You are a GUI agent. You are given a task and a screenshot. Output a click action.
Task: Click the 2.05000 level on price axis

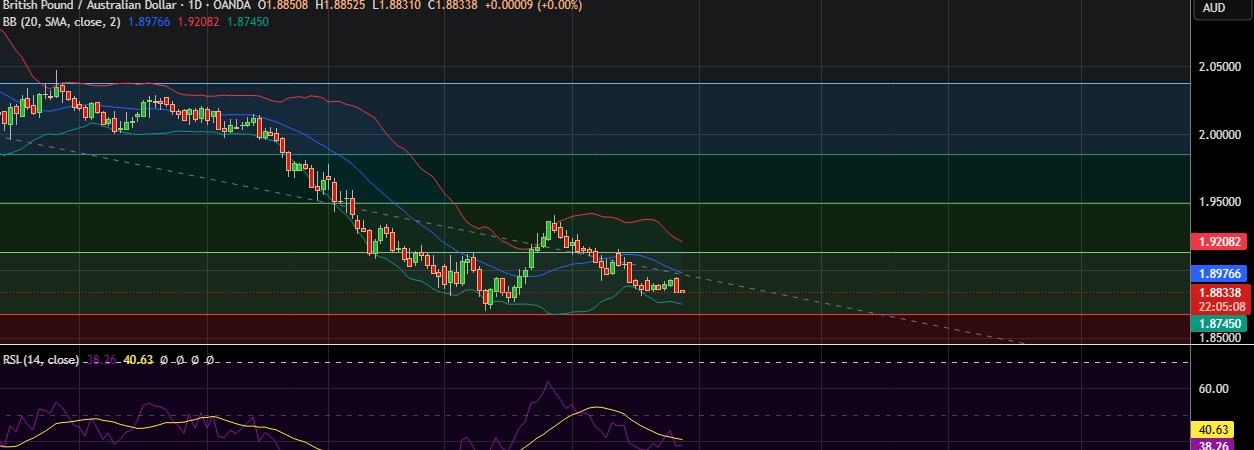click(1220, 67)
